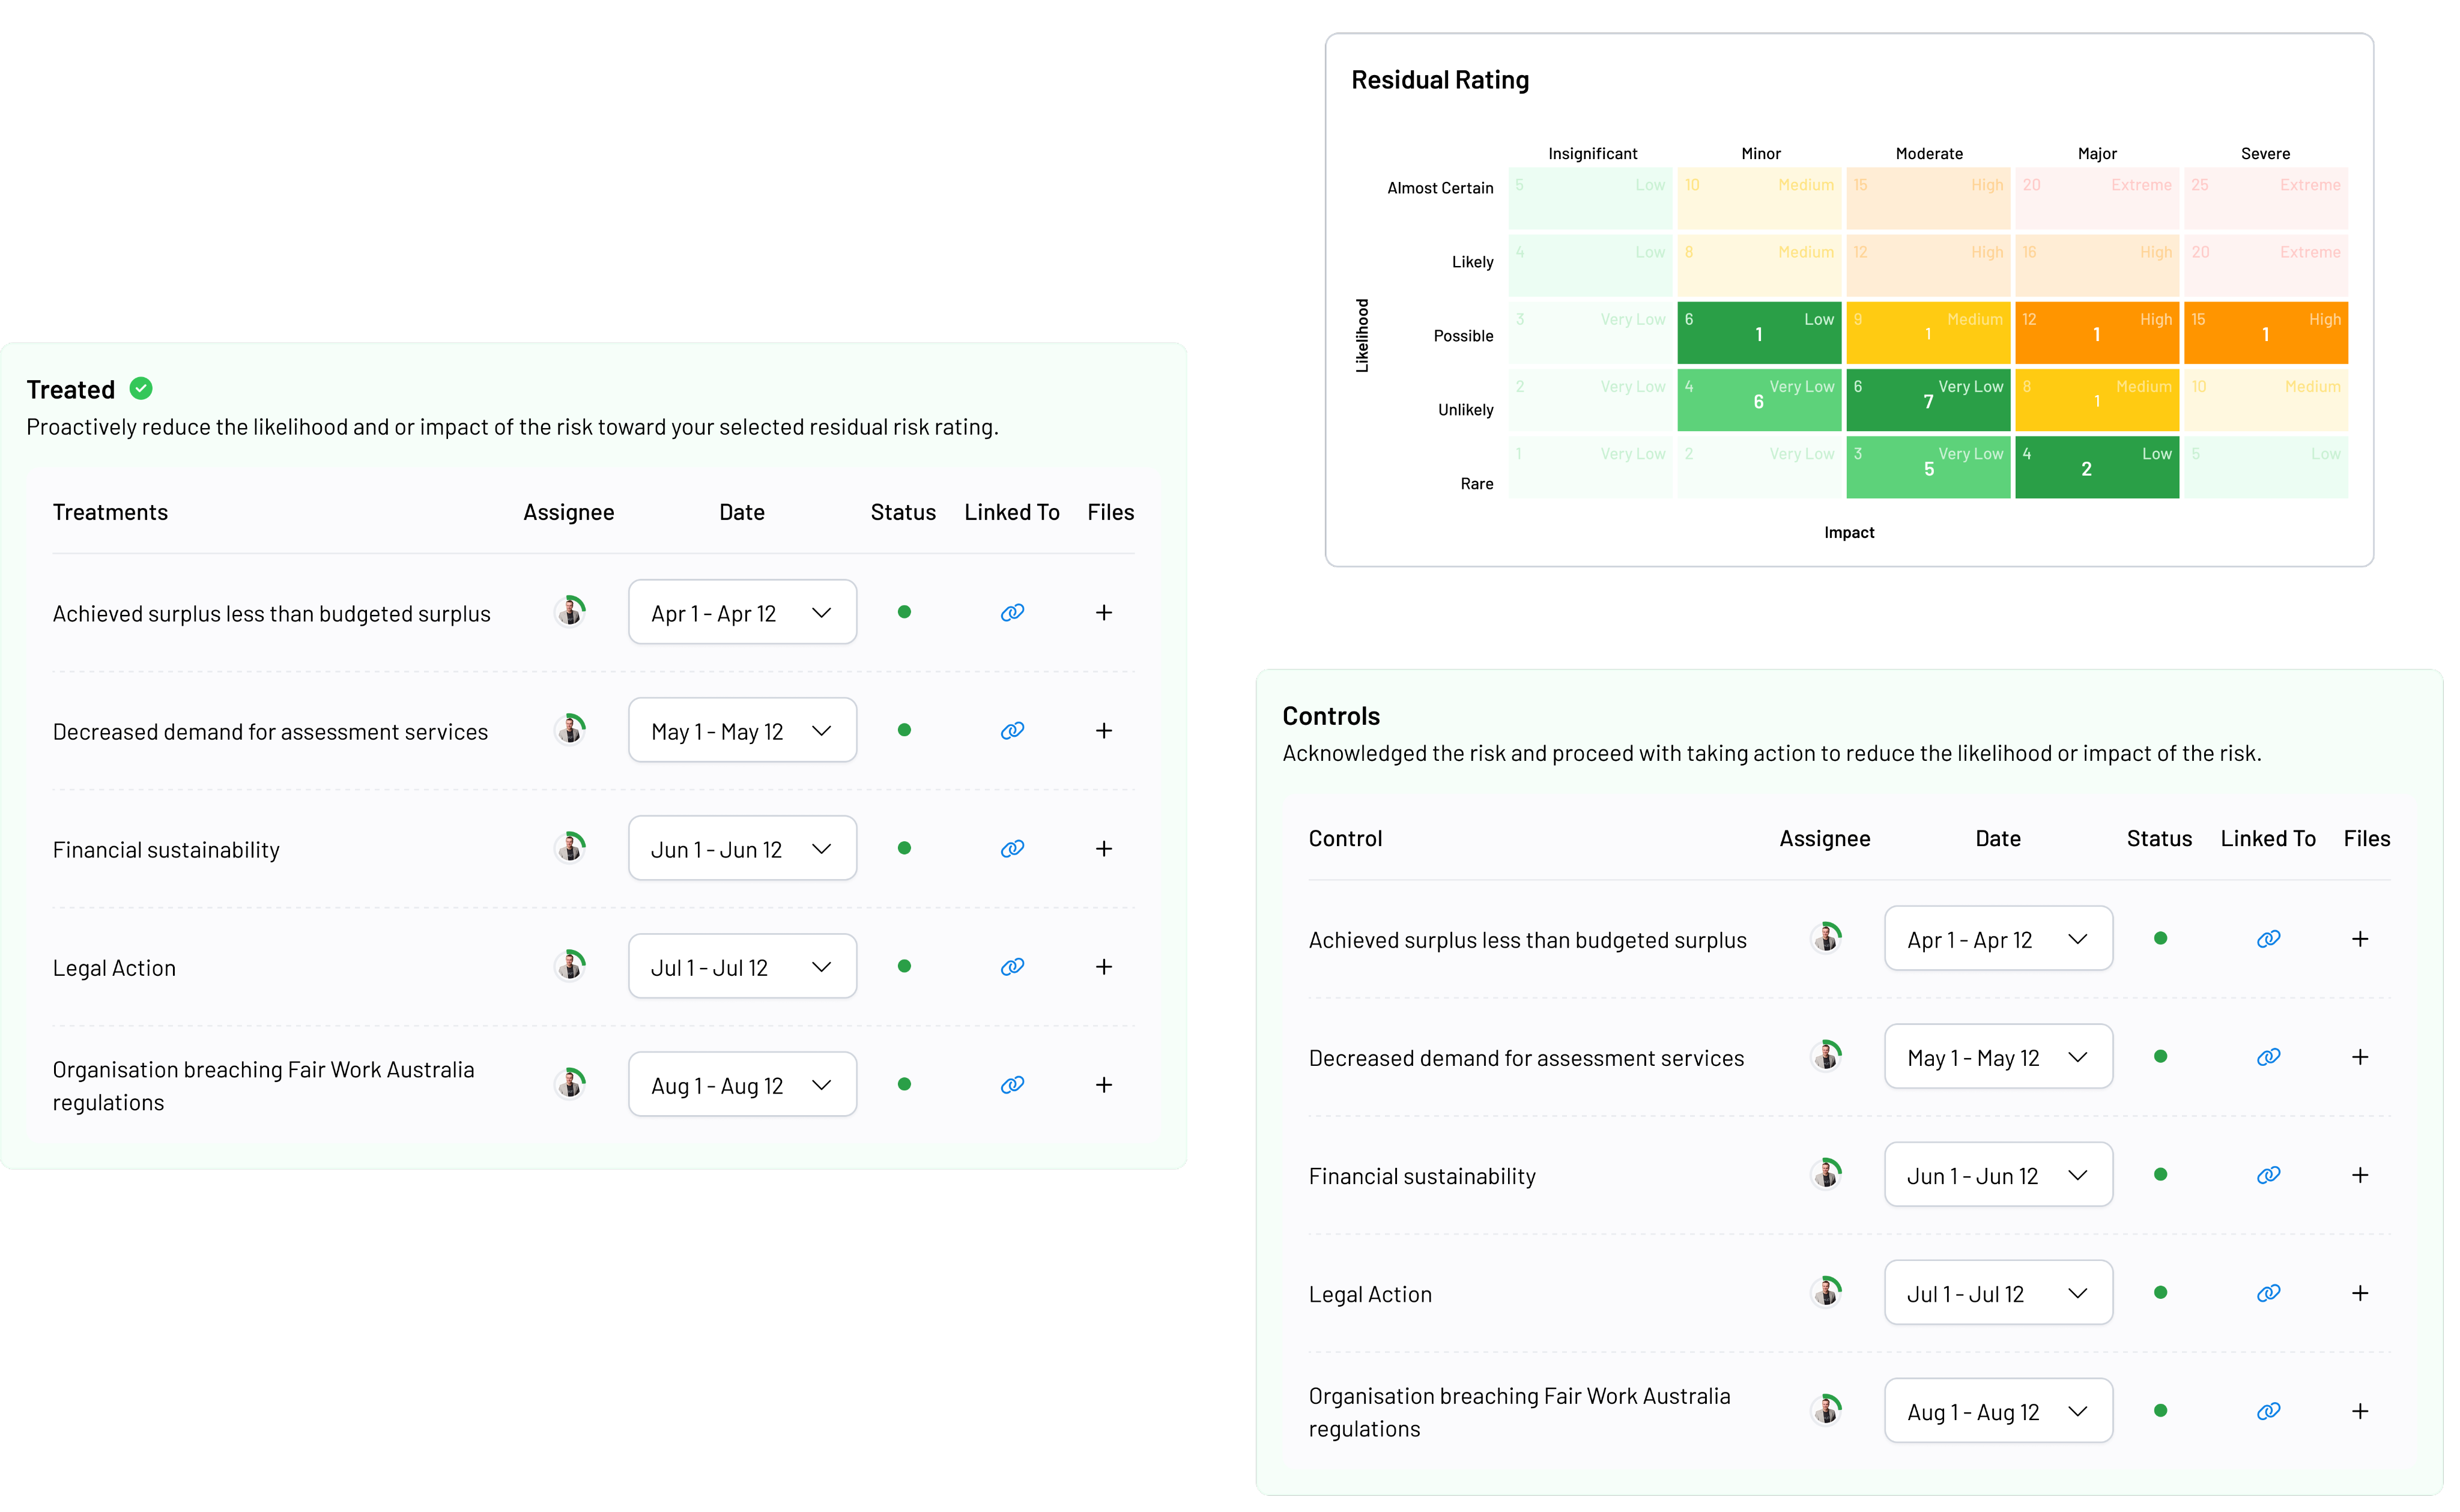Viewport: 2460px width, 1512px height.
Task: Click assignee avatar for Achieved surplus treatment
Action: pyautogui.click(x=570, y=612)
